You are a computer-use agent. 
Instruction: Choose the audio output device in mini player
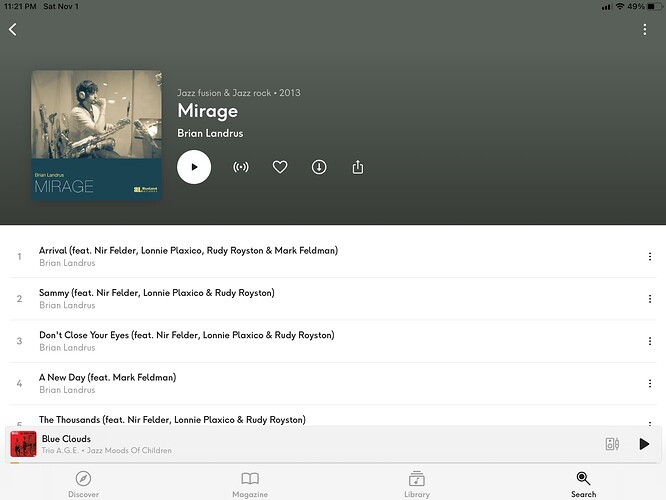click(612, 444)
